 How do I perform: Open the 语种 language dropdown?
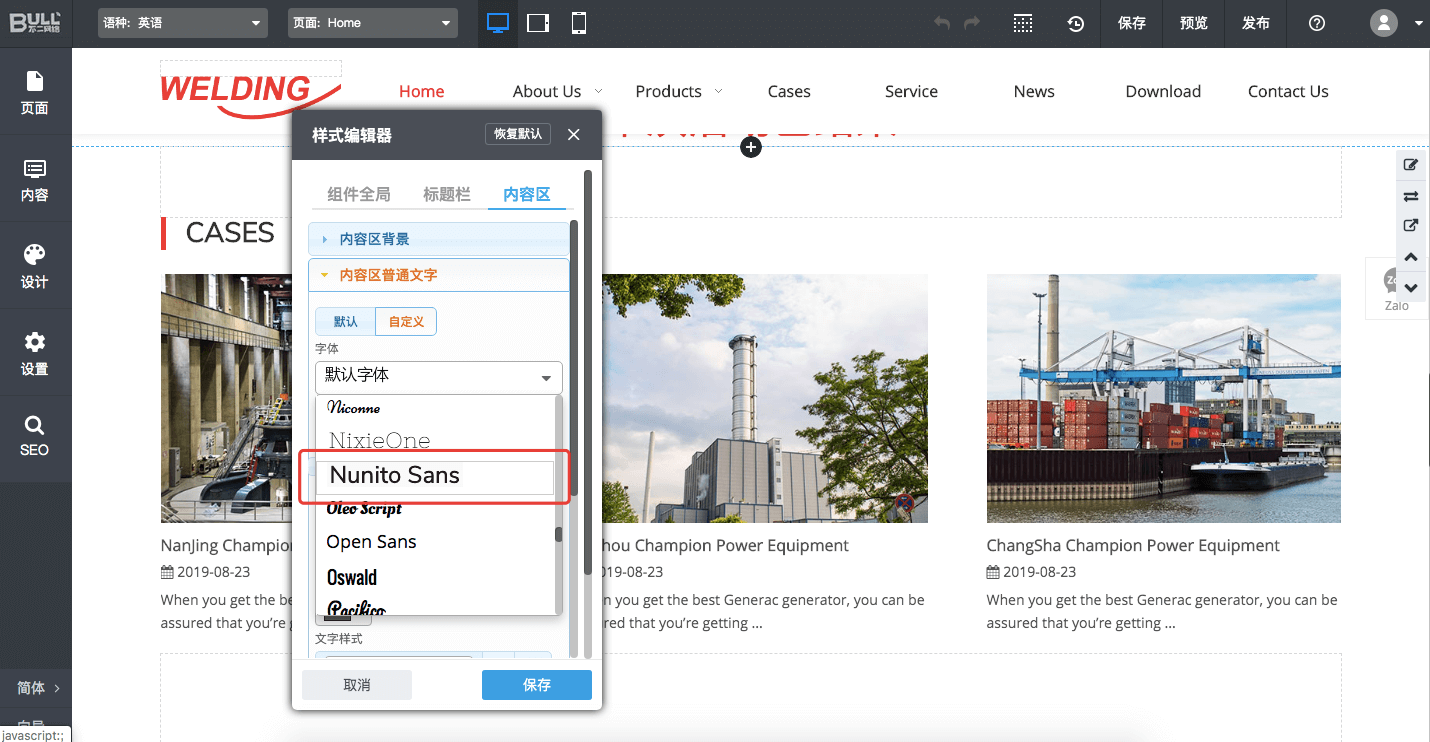[183, 23]
